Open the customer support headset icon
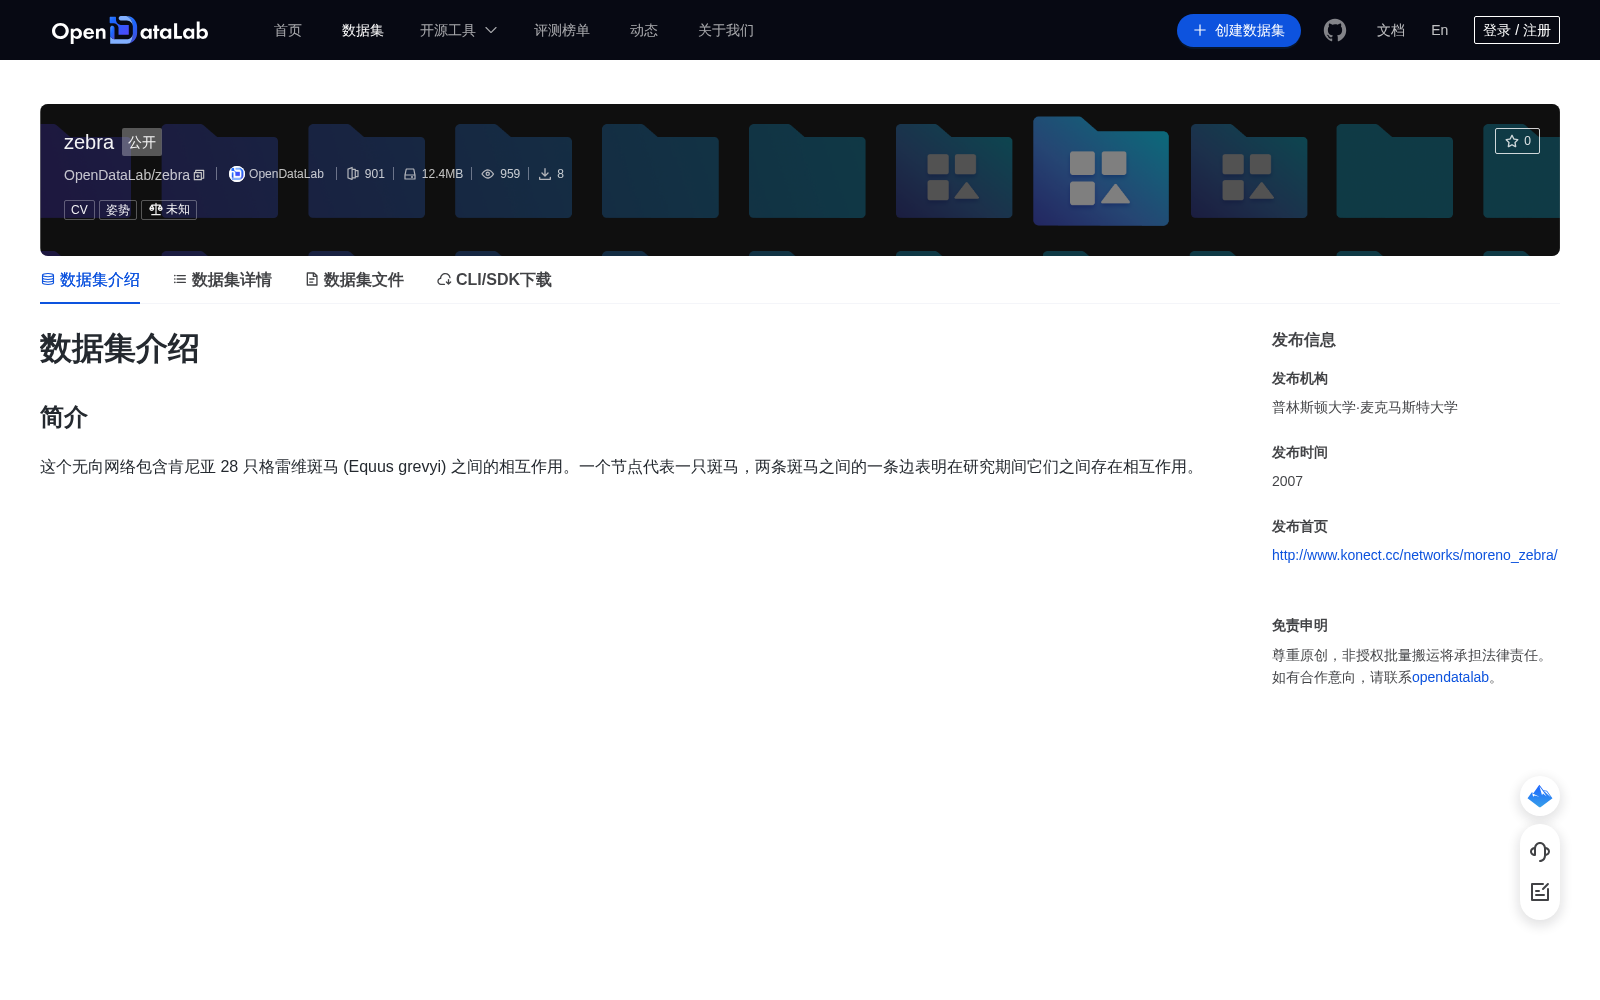Viewport: 1600px width, 1000px height. coord(1540,851)
